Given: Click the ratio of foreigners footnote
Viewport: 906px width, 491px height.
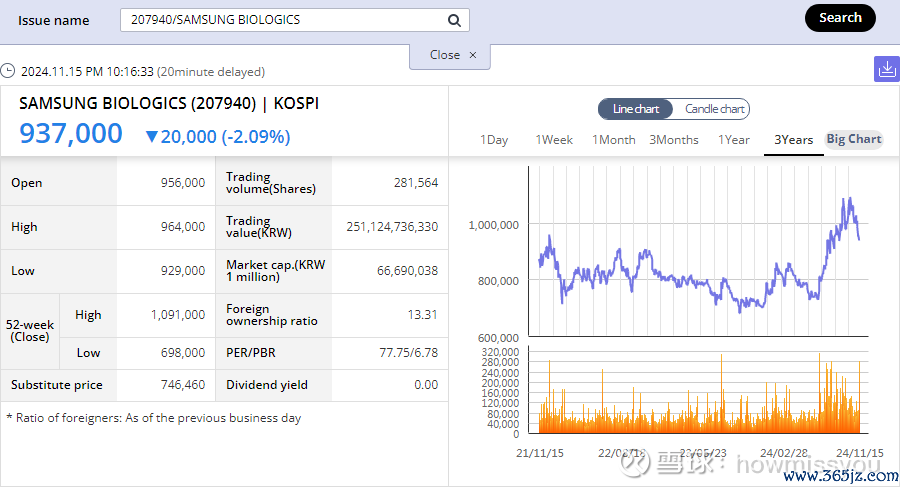Looking at the screenshot, I should 154,418.
